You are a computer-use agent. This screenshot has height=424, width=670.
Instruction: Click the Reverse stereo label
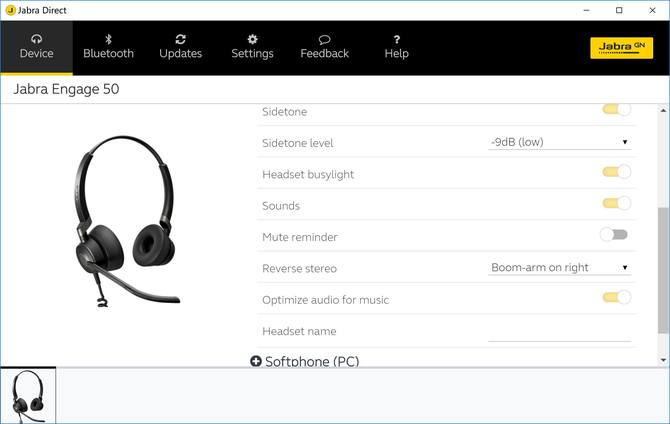tap(299, 268)
